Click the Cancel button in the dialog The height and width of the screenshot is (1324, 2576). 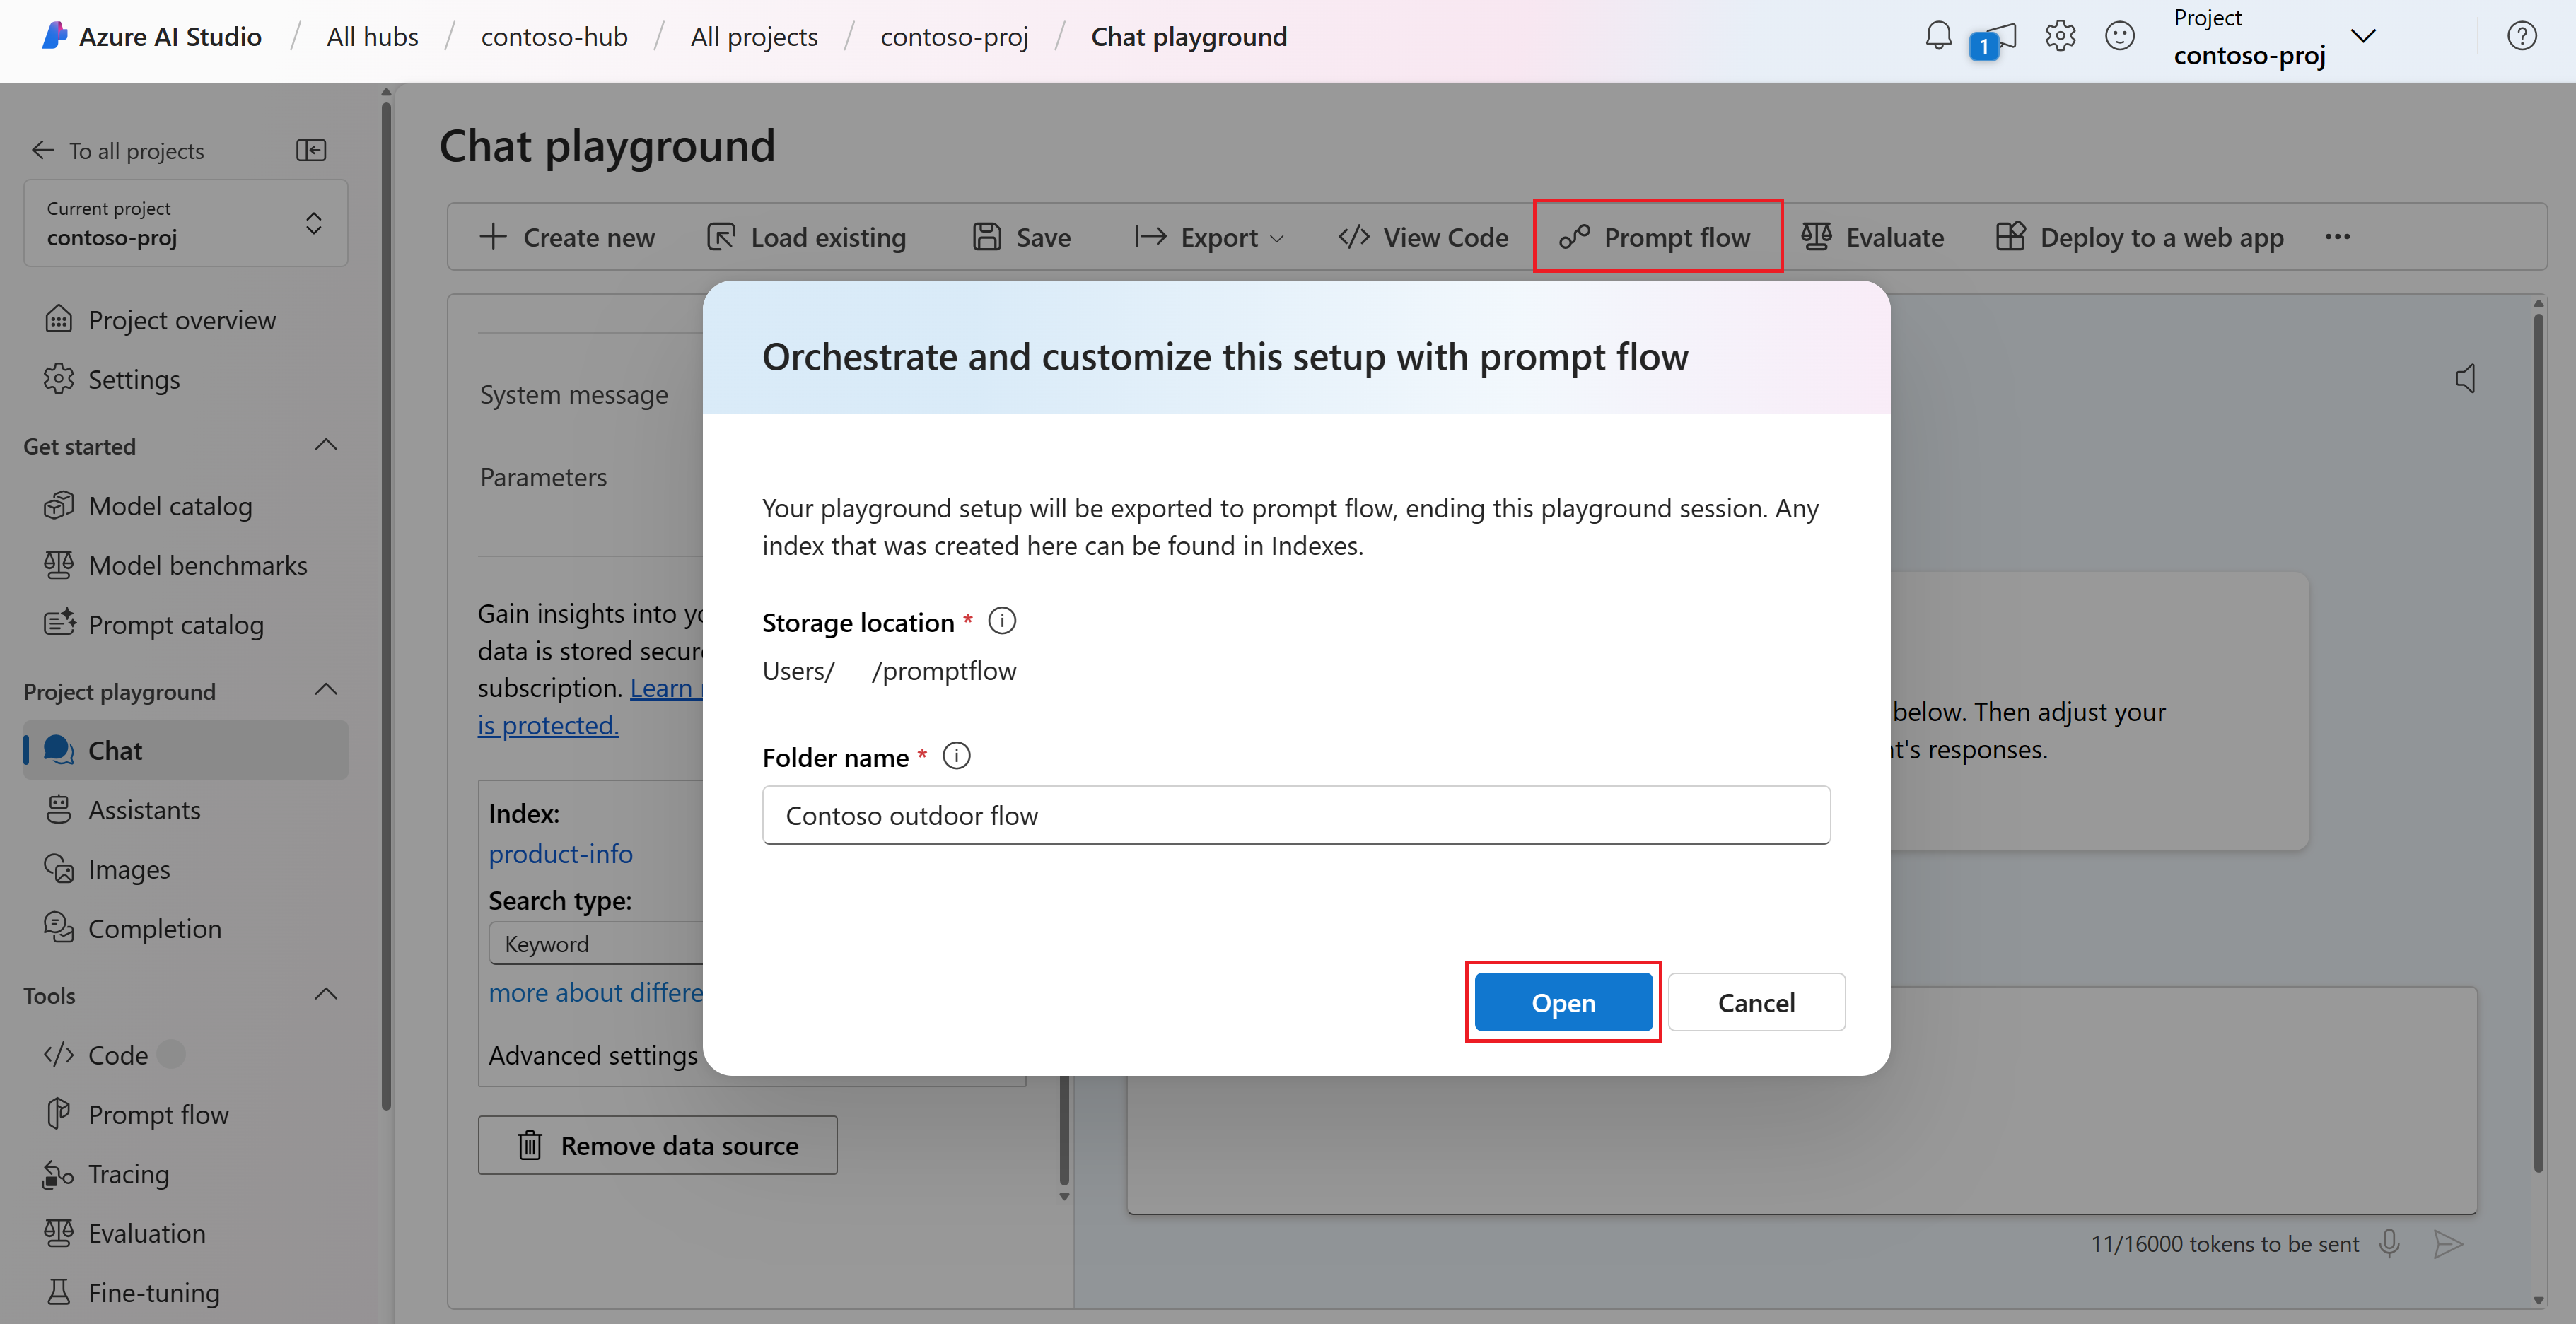[1756, 1002]
